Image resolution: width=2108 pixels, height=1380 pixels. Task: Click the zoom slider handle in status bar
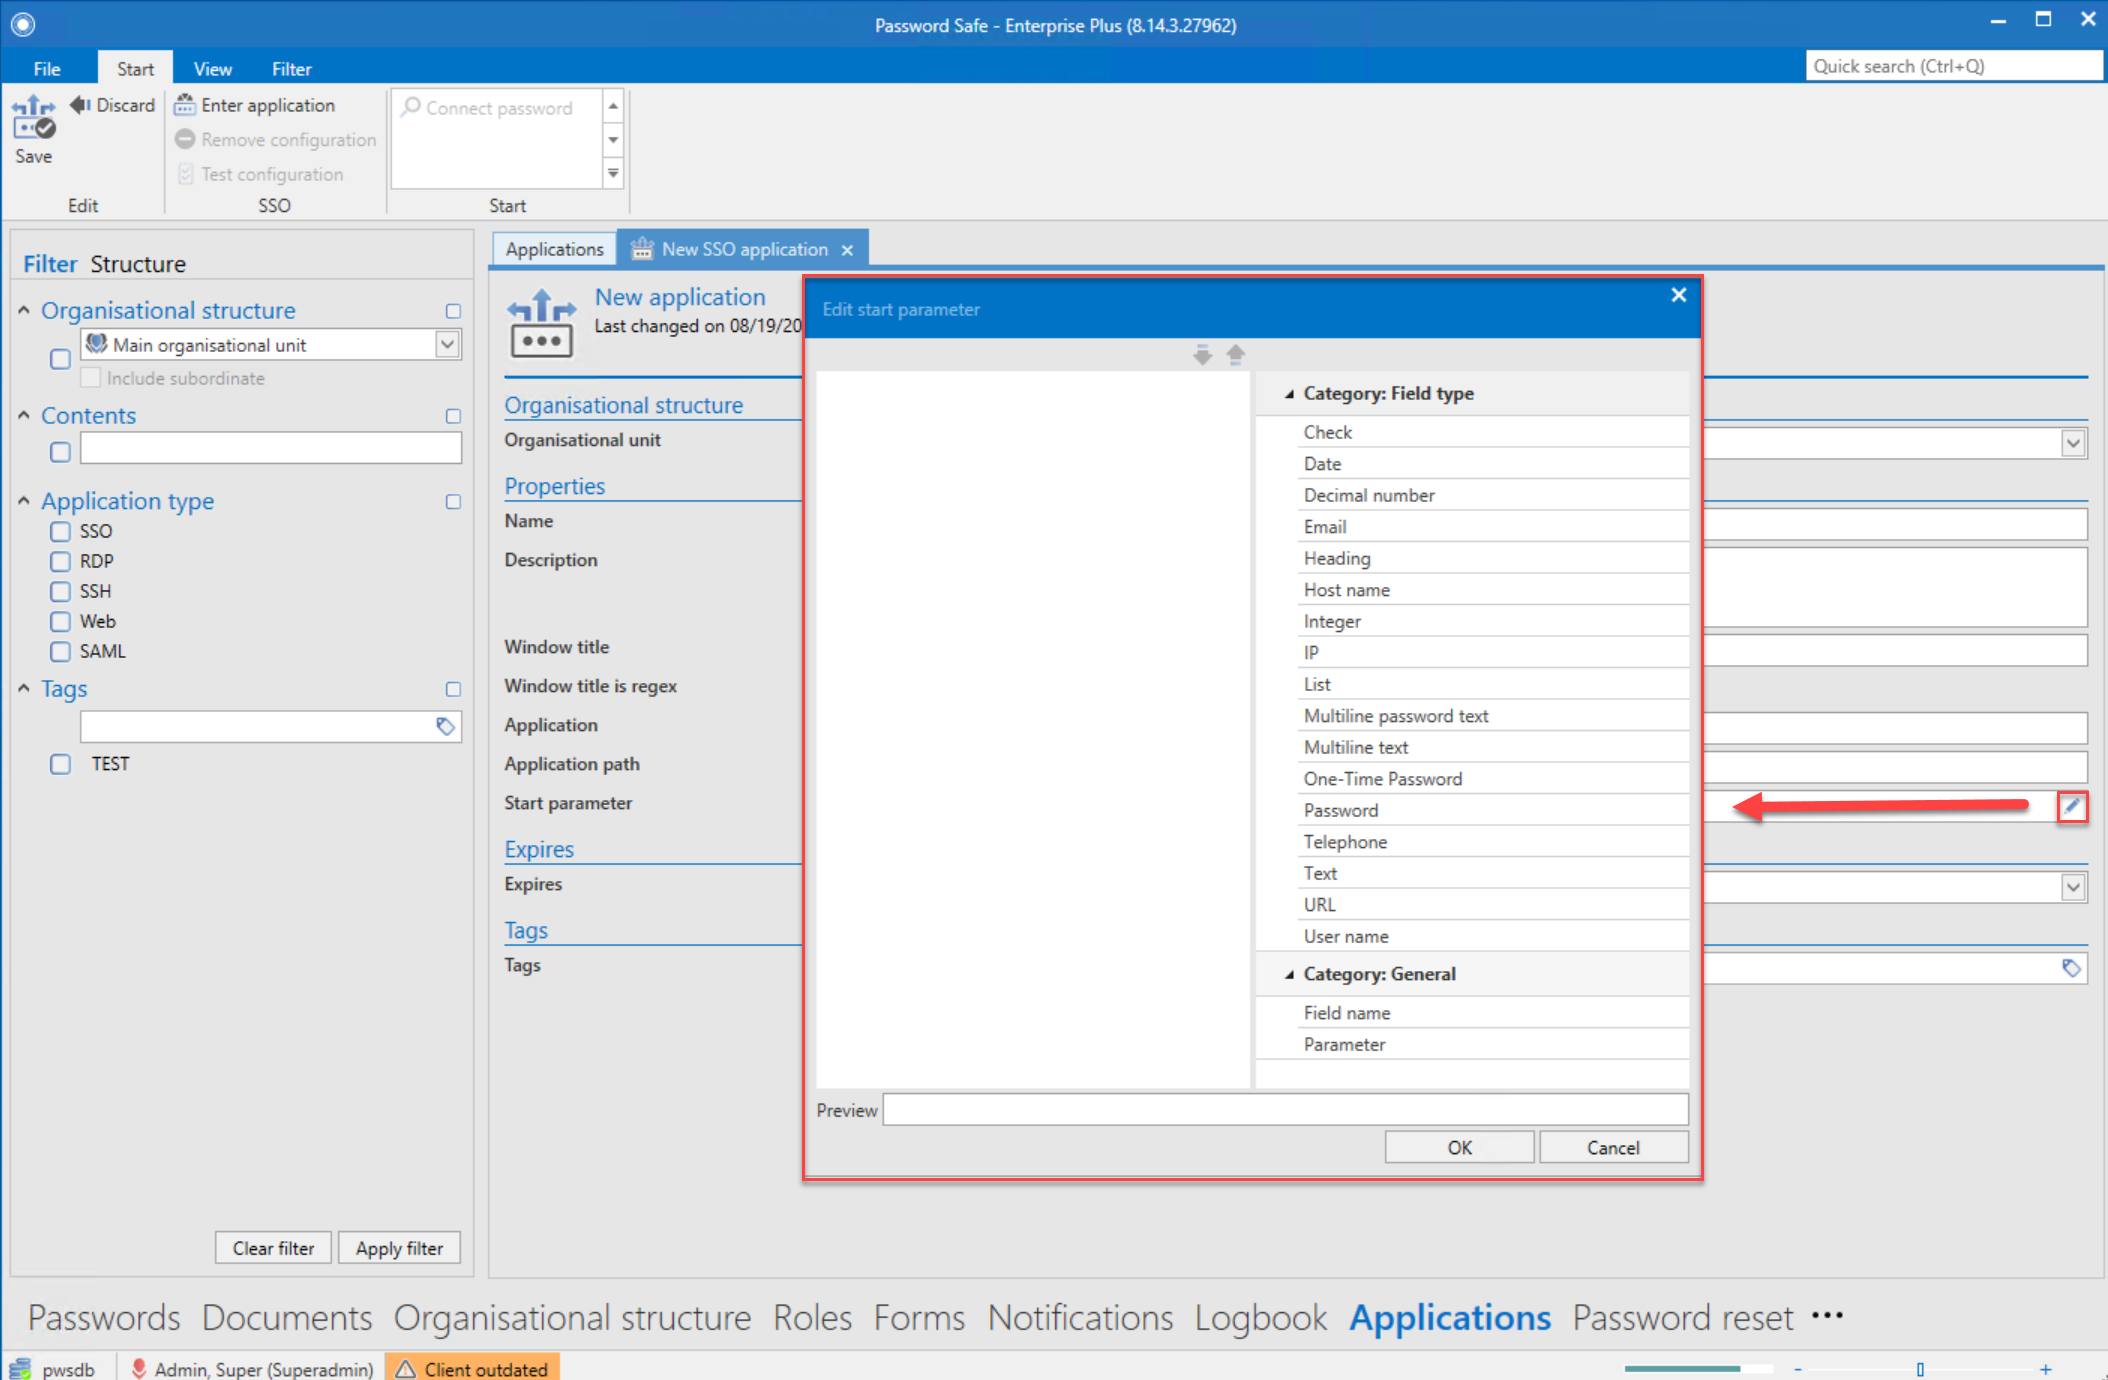1920,1369
